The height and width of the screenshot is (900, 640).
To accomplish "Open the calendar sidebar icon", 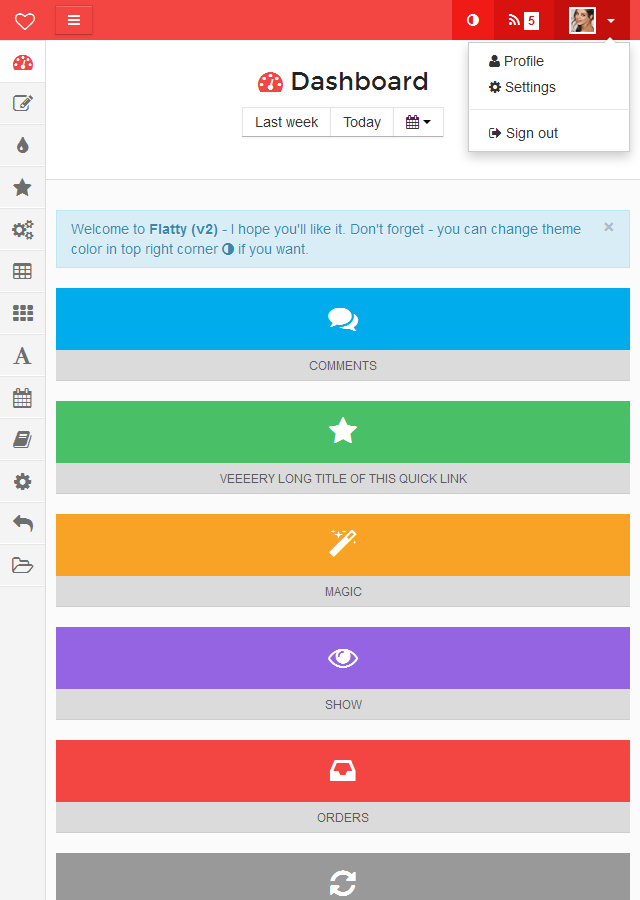I will pyautogui.click(x=22, y=398).
